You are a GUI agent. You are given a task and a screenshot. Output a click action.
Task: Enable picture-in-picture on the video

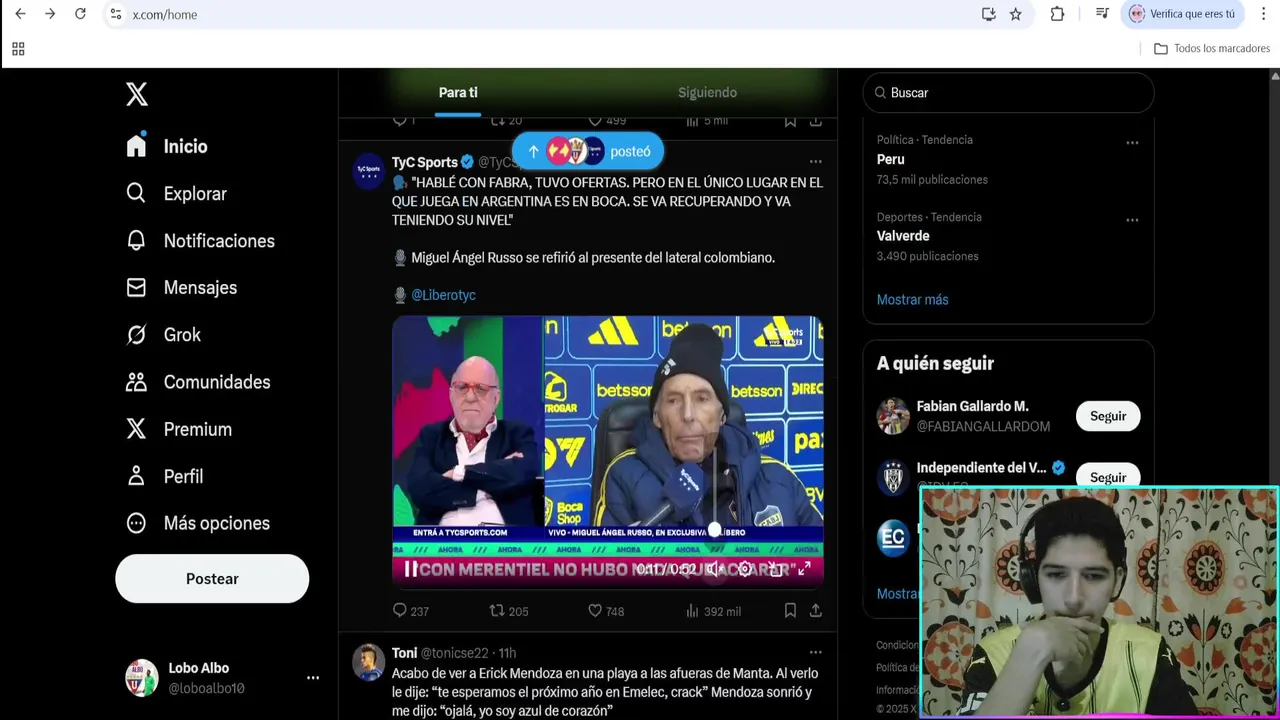pos(775,569)
